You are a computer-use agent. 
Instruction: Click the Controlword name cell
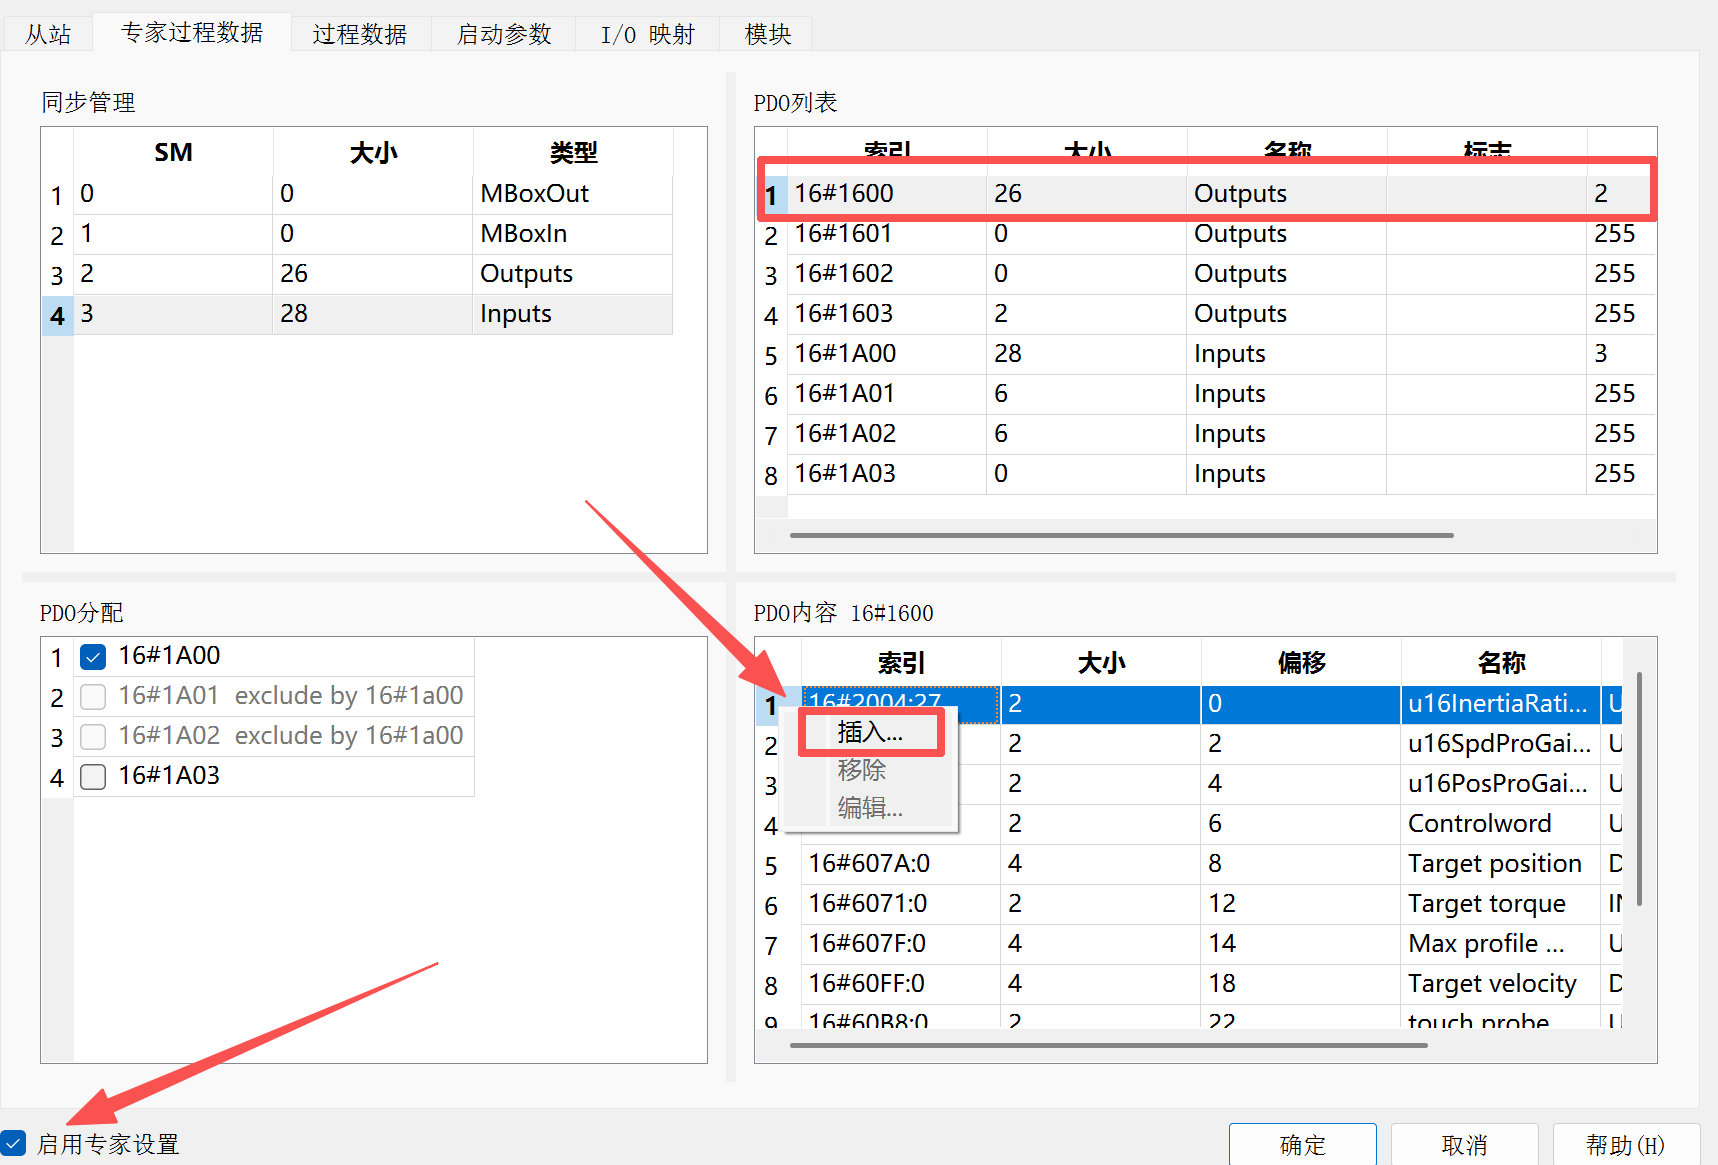click(x=1501, y=824)
